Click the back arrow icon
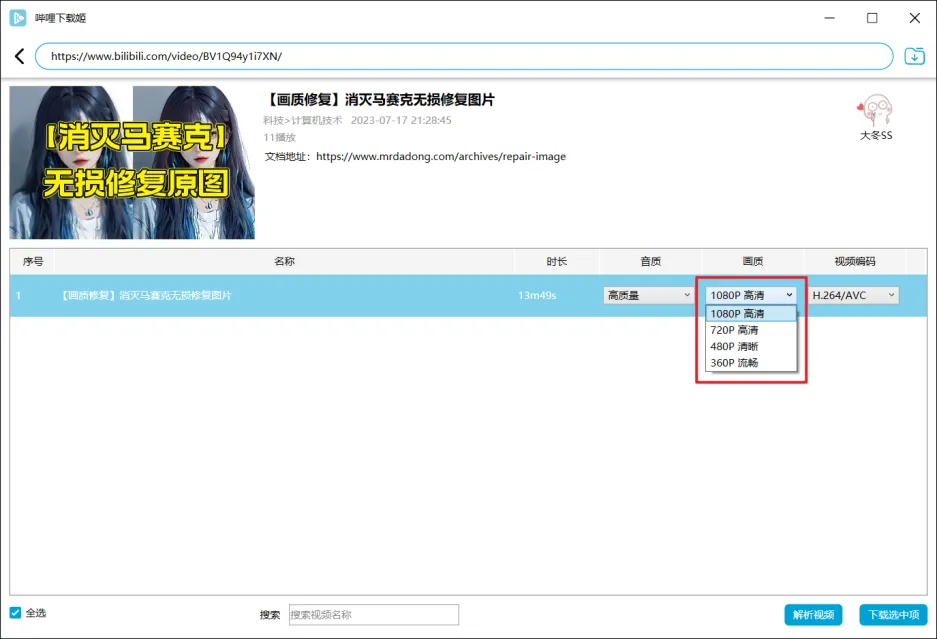Viewport: 937px width, 639px height. pos(19,56)
